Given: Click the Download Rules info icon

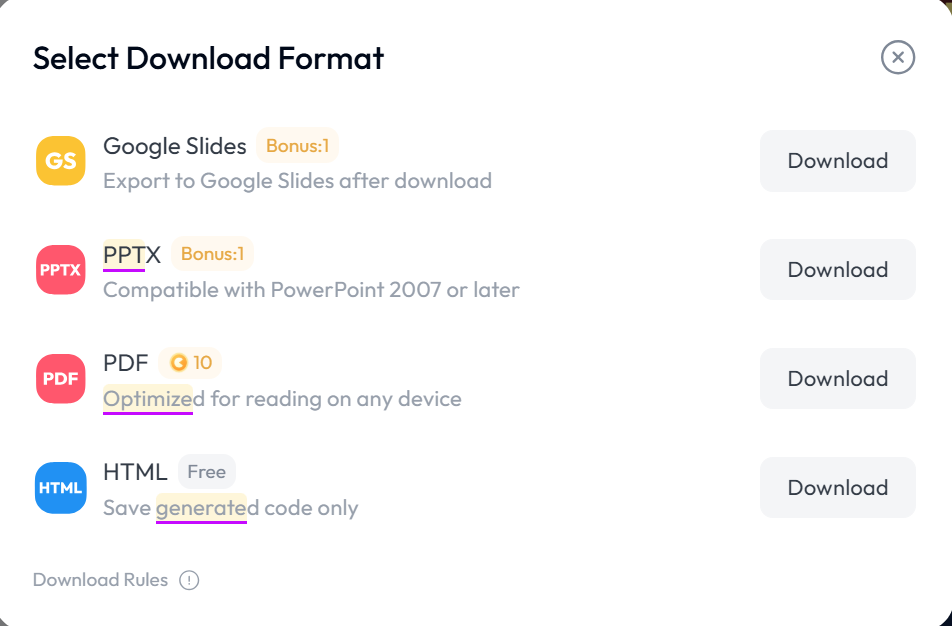Looking at the screenshot, I should tap(189, 580).
